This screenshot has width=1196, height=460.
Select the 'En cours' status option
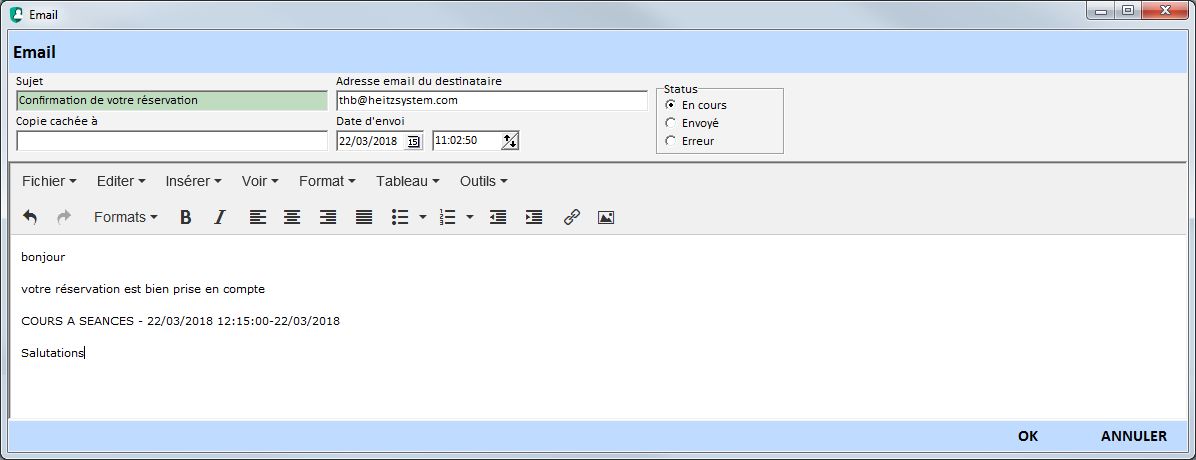click(x=671, y=105)
